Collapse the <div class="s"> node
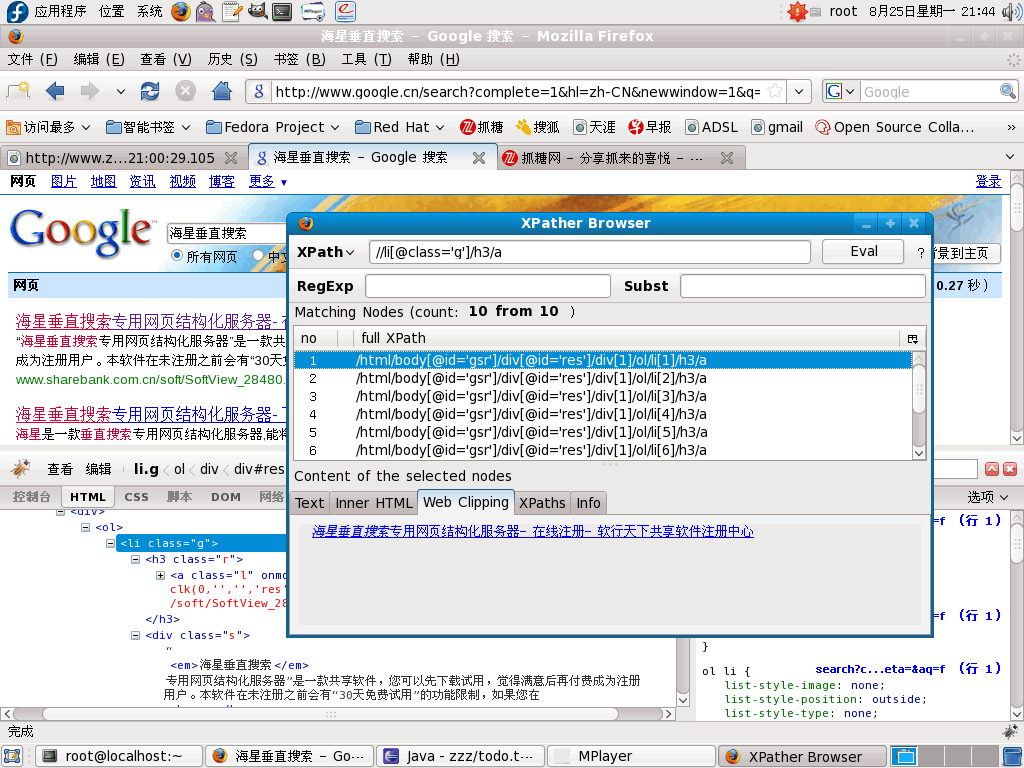The width and height of the screenshot is (1024, 768). (135, 635)
